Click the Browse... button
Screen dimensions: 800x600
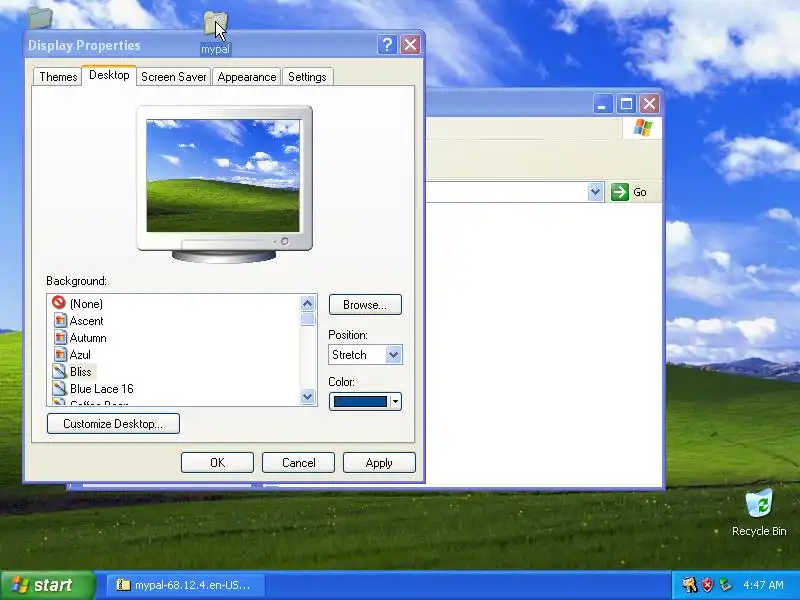point(365,305)
